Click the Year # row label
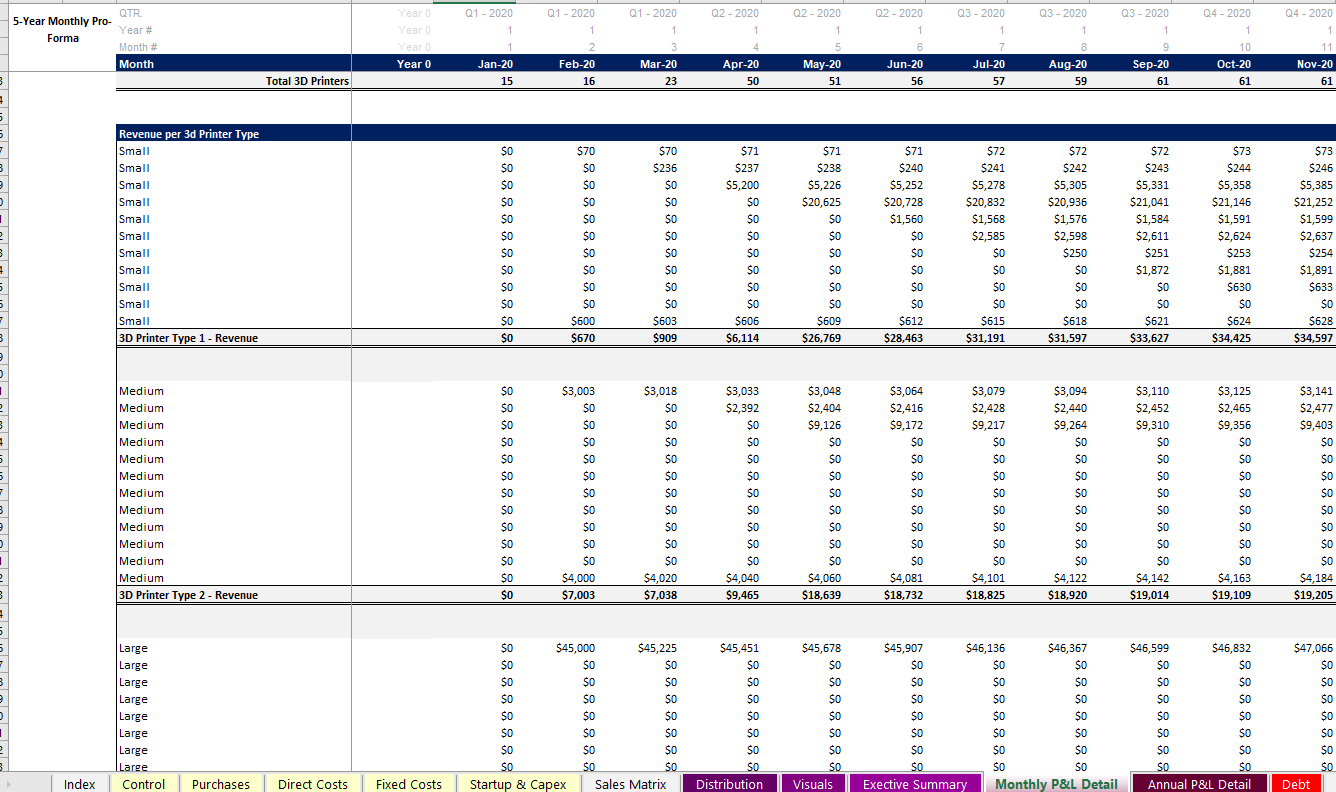Screen dimensions: 1336x792 (x=135, y=30)
